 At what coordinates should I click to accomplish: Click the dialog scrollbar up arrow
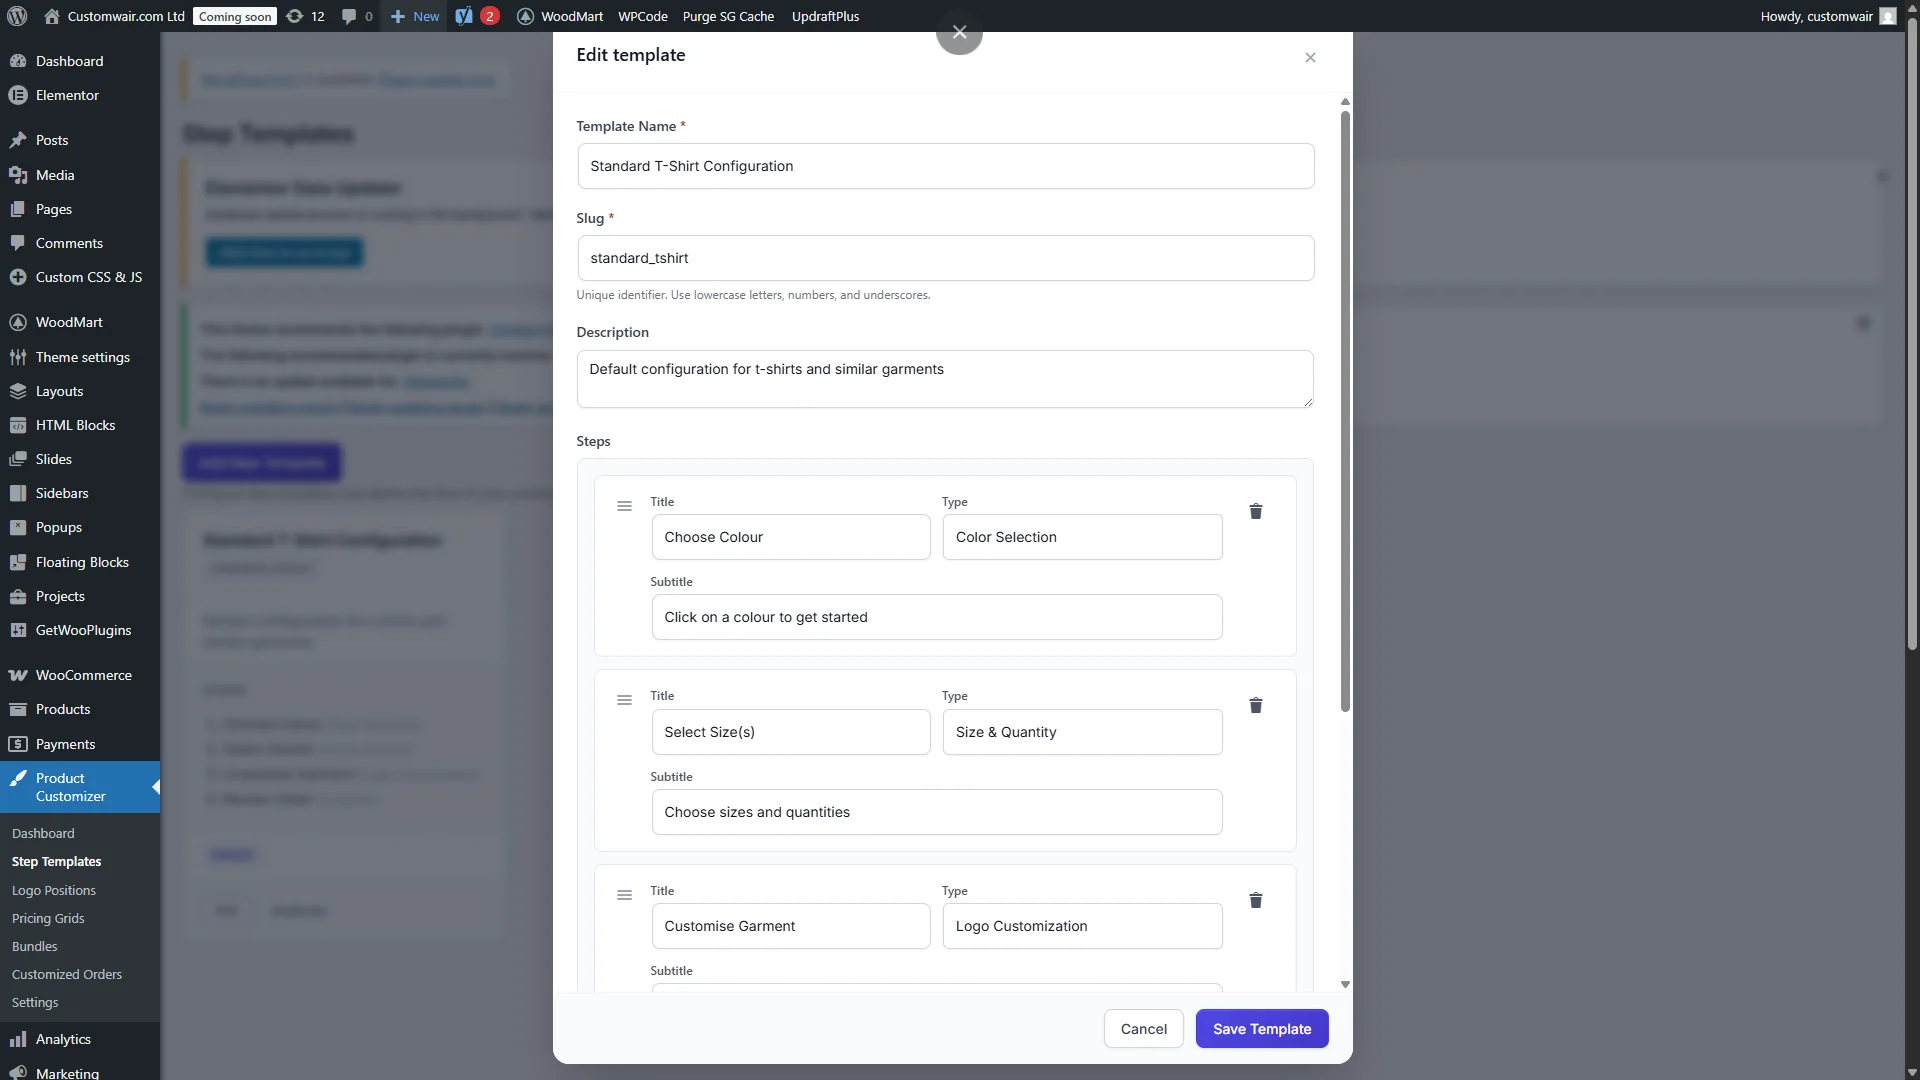1345,102
